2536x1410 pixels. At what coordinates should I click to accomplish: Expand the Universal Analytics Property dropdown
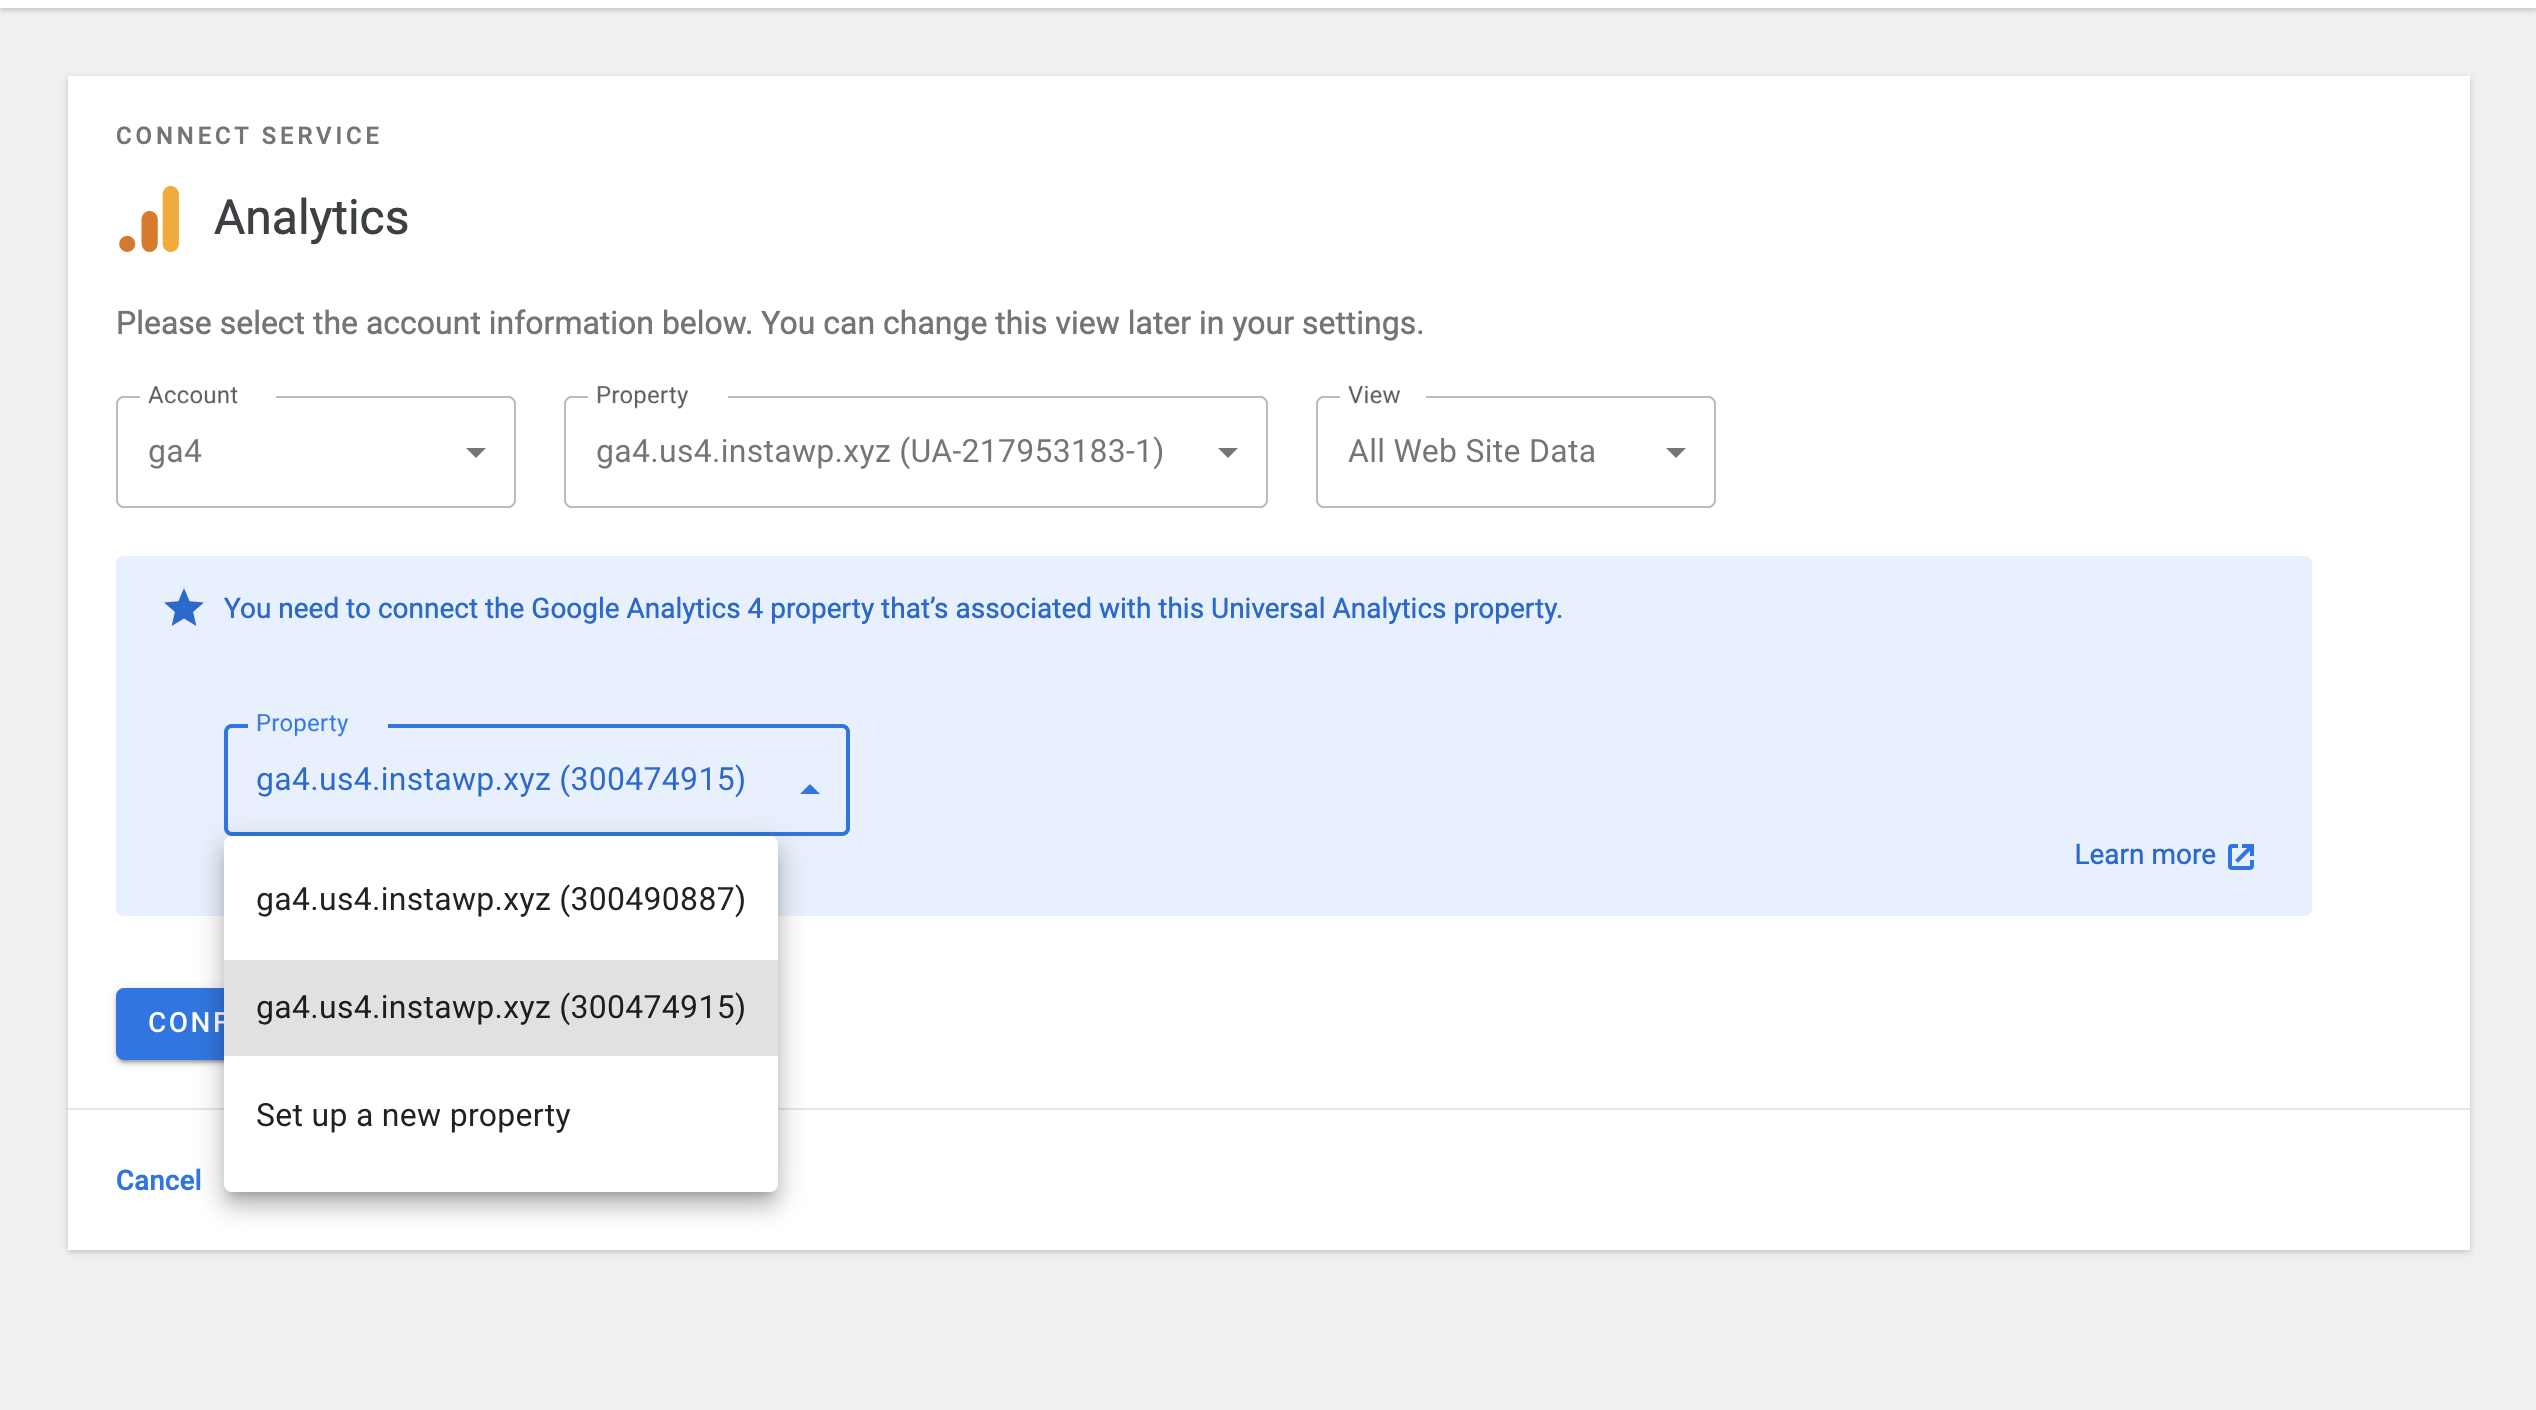tap(1230, 452)
